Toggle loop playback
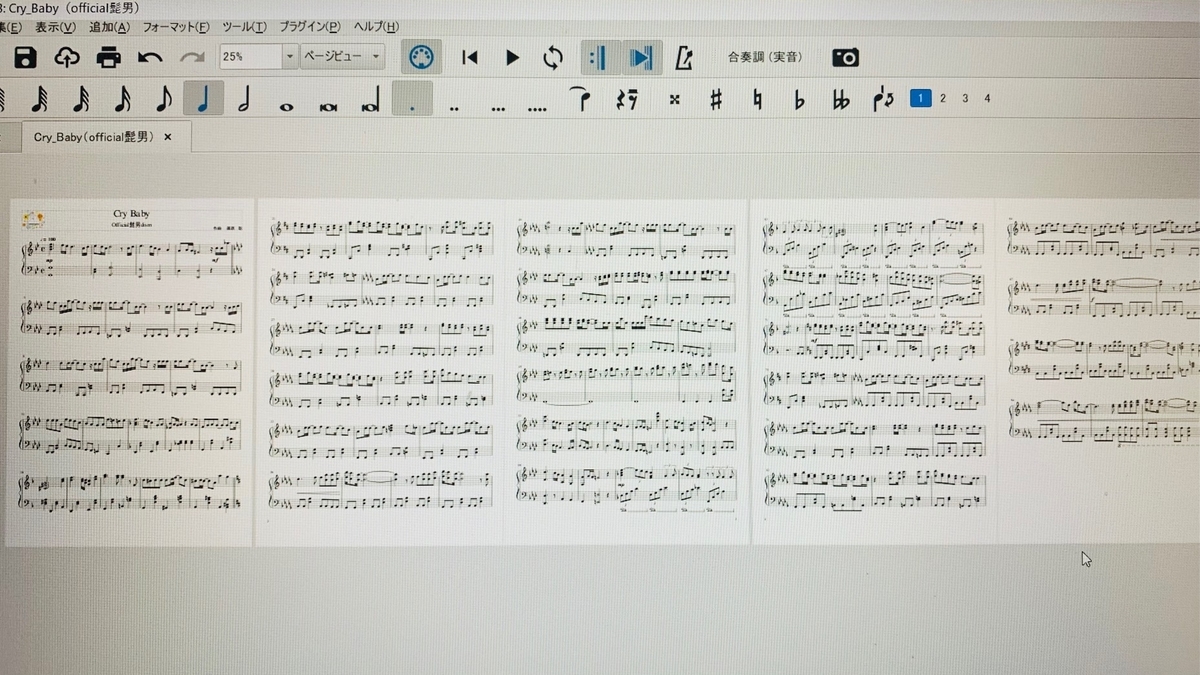 click(553, 58)
